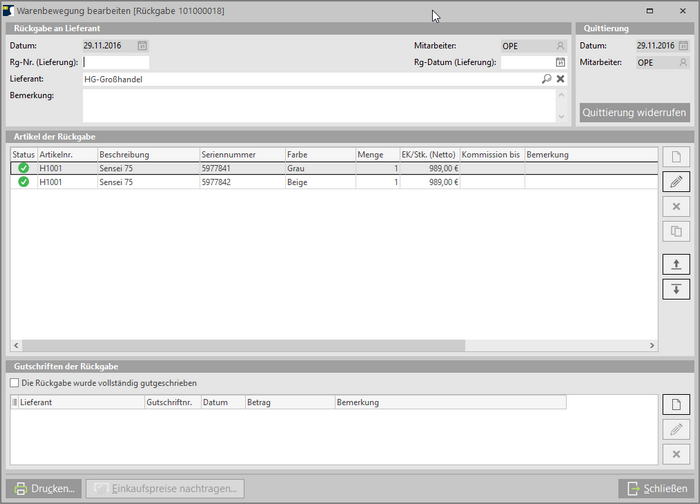Click the Schließen button
Screen dimensions: 700x504
point(655,489)
